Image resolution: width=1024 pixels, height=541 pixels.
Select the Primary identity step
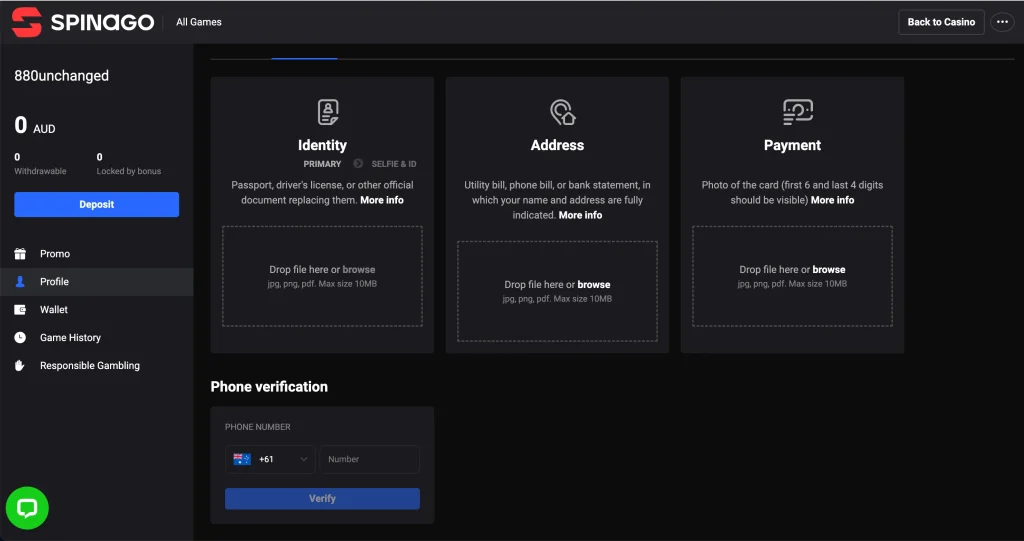pos(323,164)
